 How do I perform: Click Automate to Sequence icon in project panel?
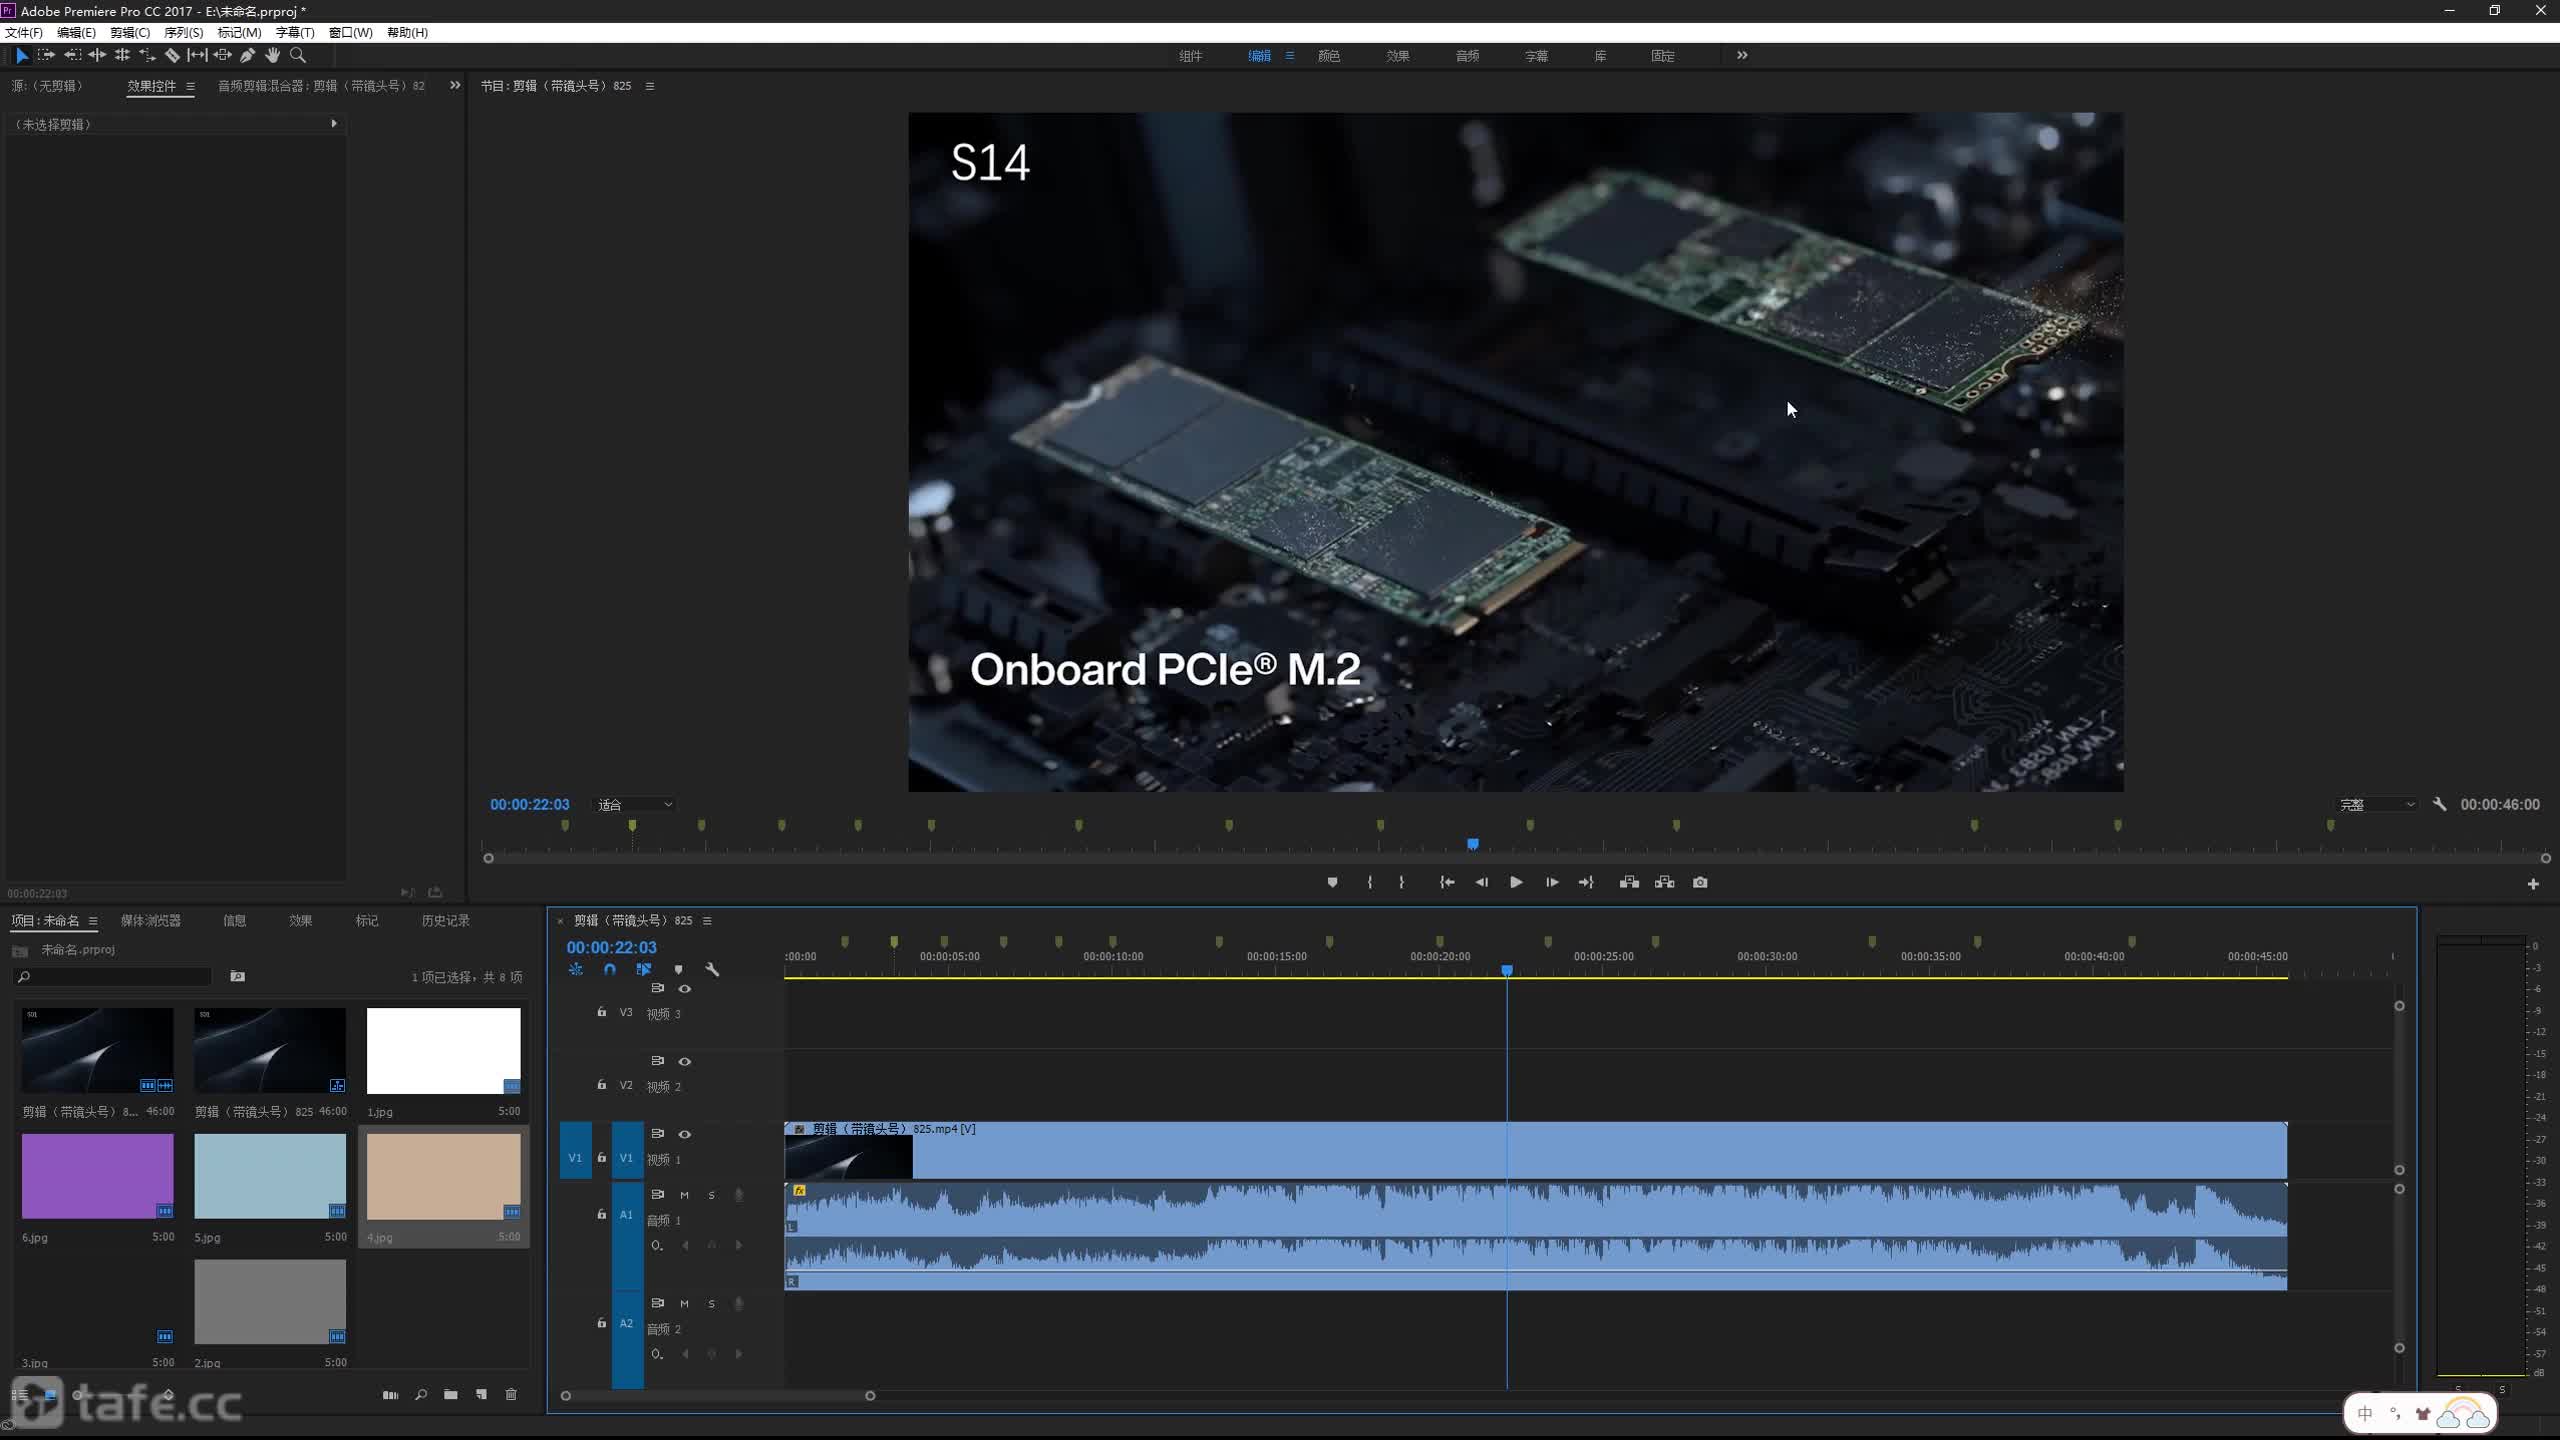pyautogui.click(x=390, y=1394)
